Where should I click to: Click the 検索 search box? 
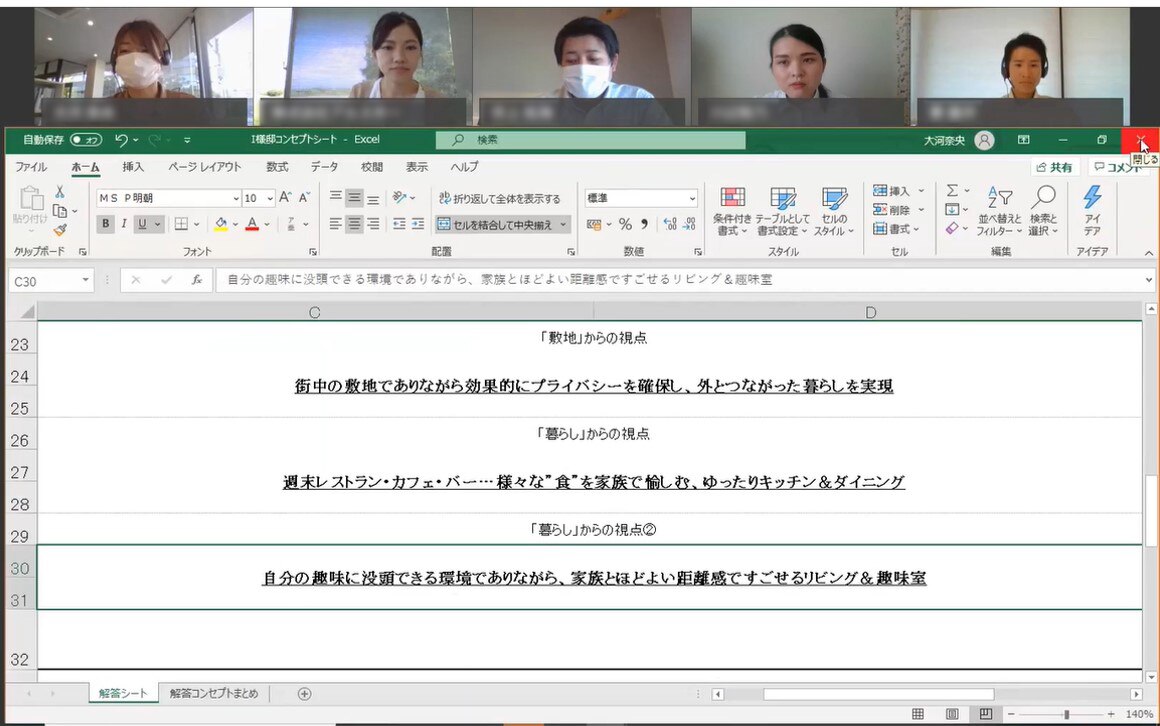(x=590, y=140)
